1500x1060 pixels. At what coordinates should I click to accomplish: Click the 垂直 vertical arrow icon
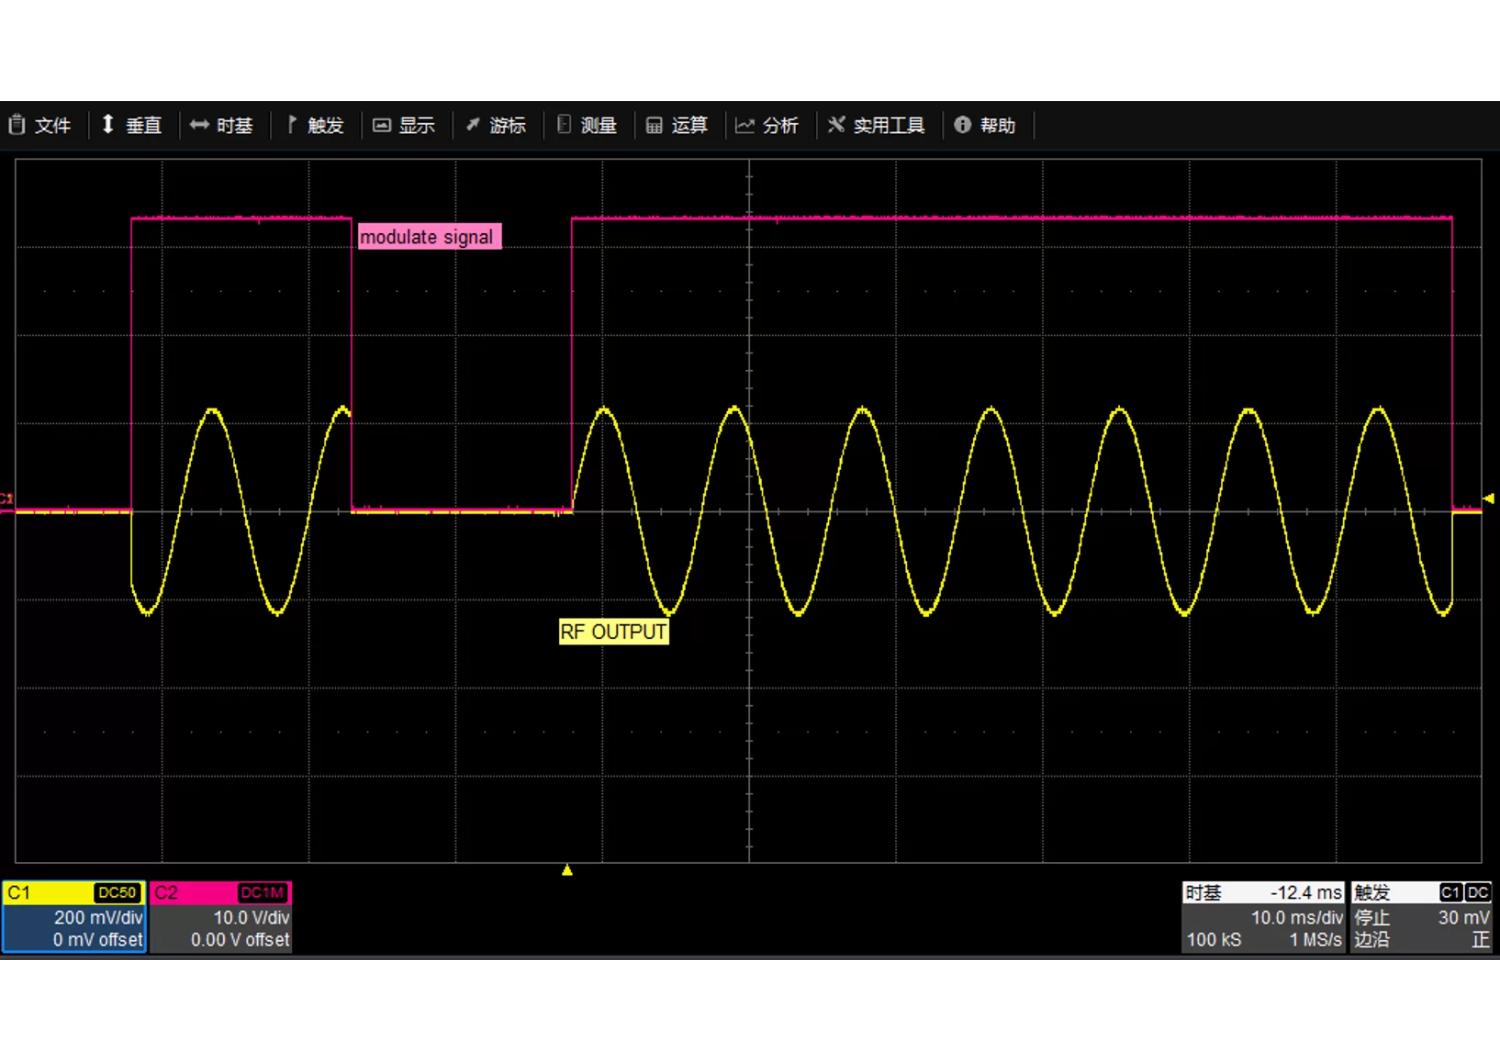(108, 125)
